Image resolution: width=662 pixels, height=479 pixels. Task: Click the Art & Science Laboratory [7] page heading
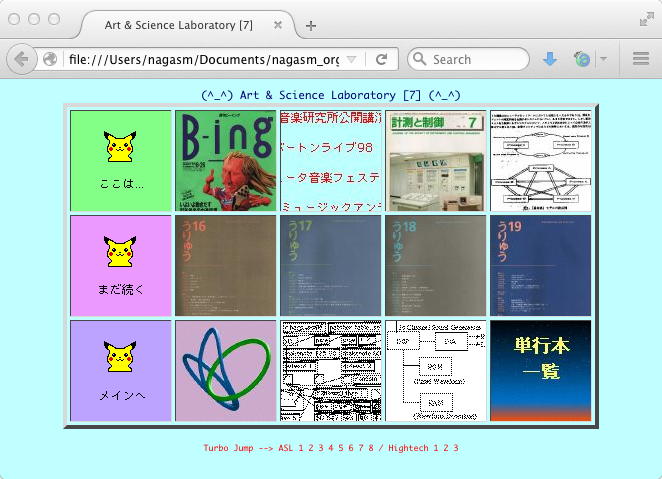point(331,95)
